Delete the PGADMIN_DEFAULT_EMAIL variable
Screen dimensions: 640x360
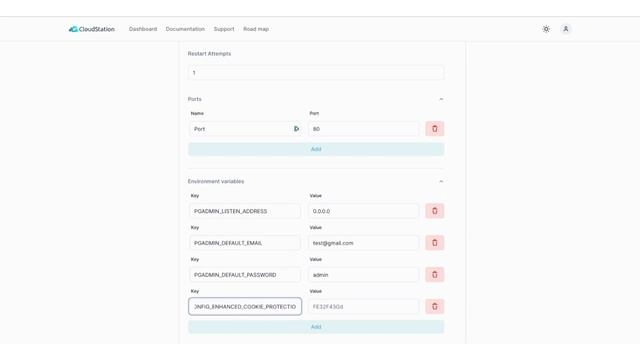point(435,243)
